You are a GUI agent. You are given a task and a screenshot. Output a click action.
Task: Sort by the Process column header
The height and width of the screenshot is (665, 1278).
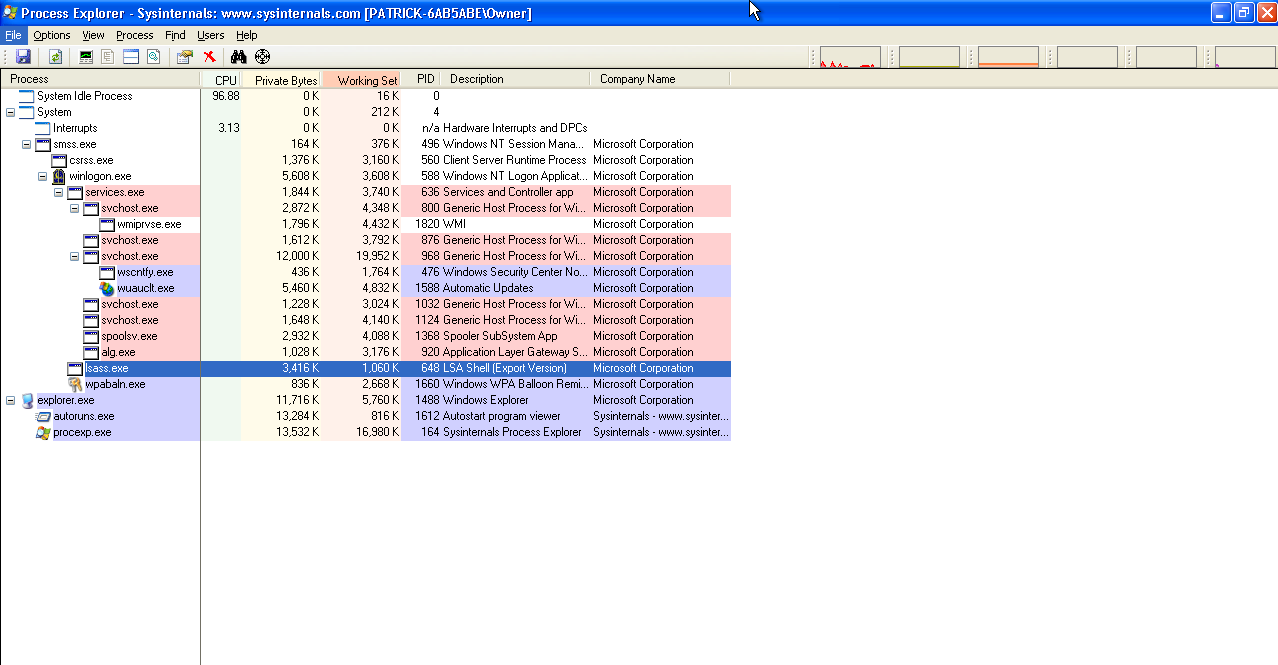point(100,79)
